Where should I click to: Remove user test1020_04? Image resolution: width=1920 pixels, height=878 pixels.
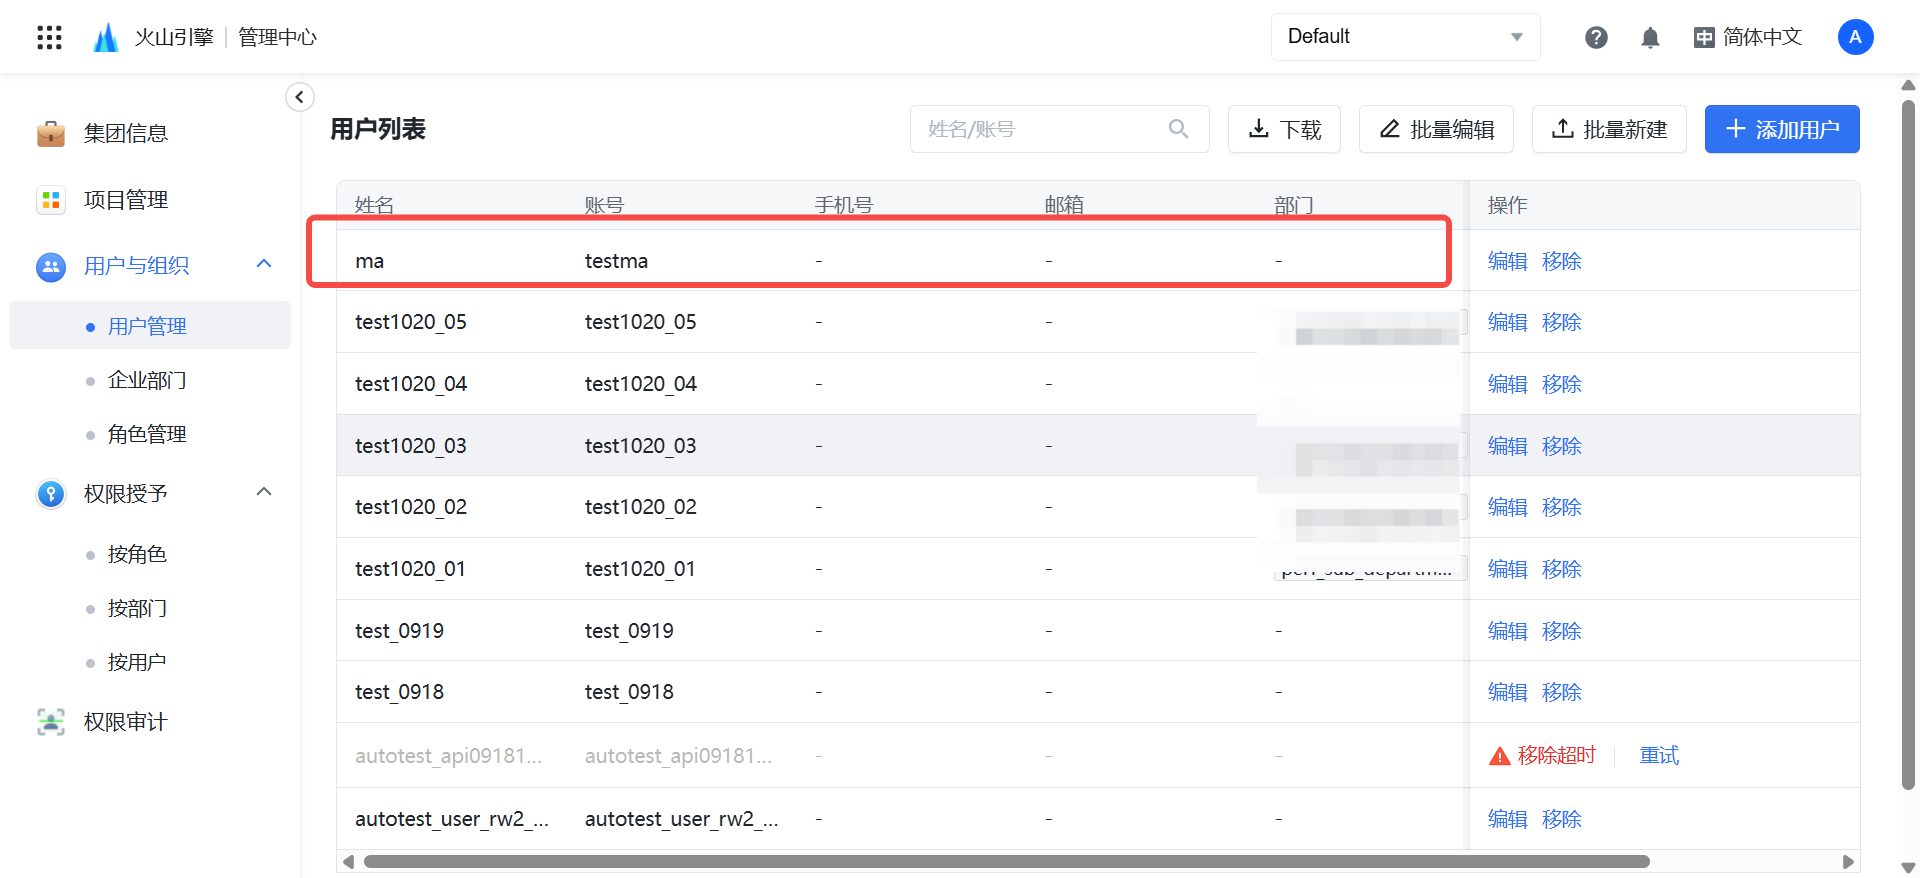click(1561, 384)
